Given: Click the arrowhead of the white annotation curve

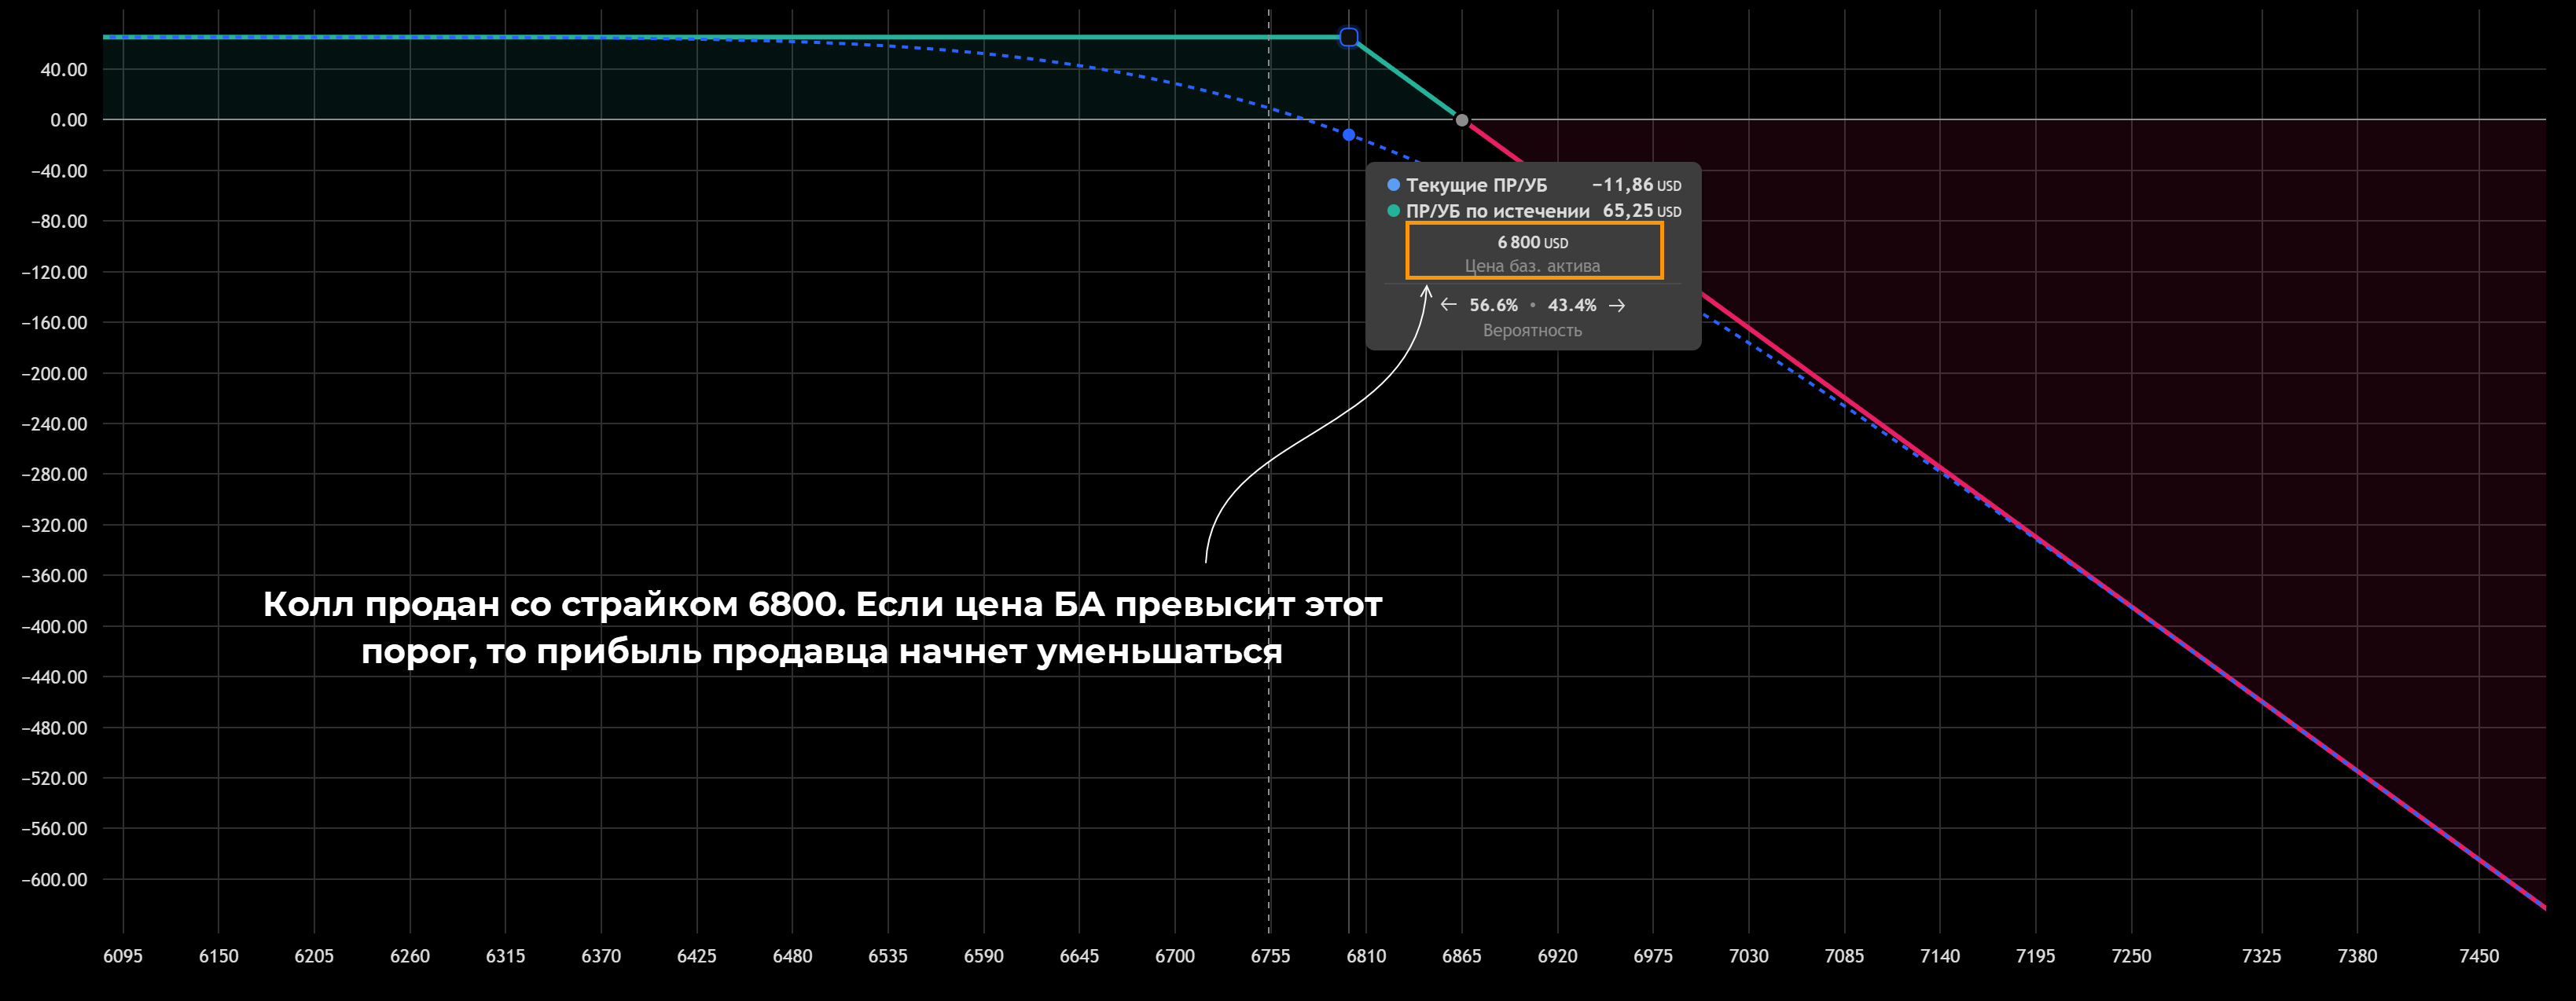Looking at the screenshot, I should click(x=1427, y=291).
